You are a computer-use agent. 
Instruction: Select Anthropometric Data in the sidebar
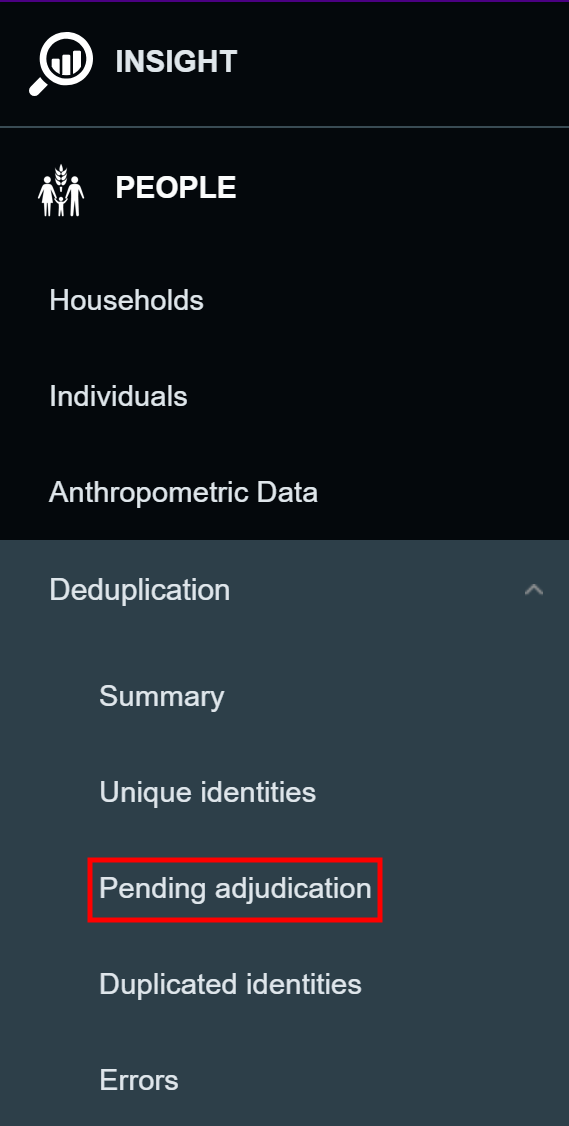click(183, 493)
